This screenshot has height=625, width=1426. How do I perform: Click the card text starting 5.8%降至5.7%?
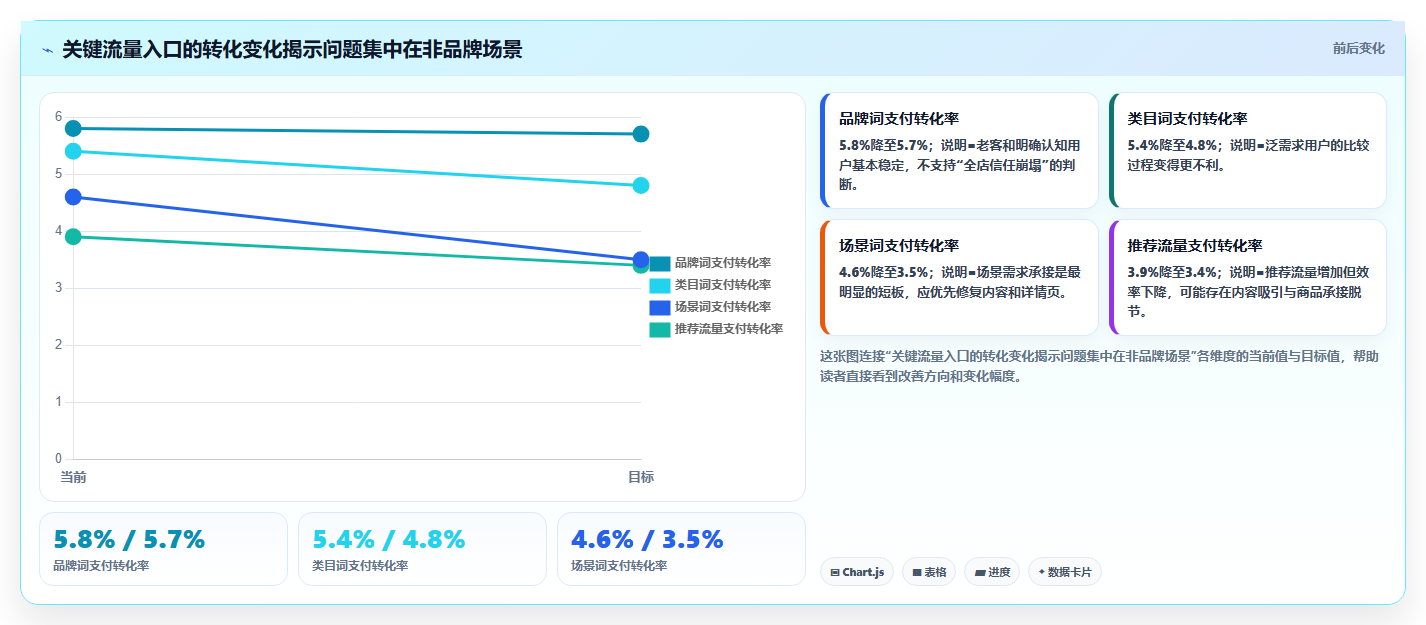[x=960, y=165]
